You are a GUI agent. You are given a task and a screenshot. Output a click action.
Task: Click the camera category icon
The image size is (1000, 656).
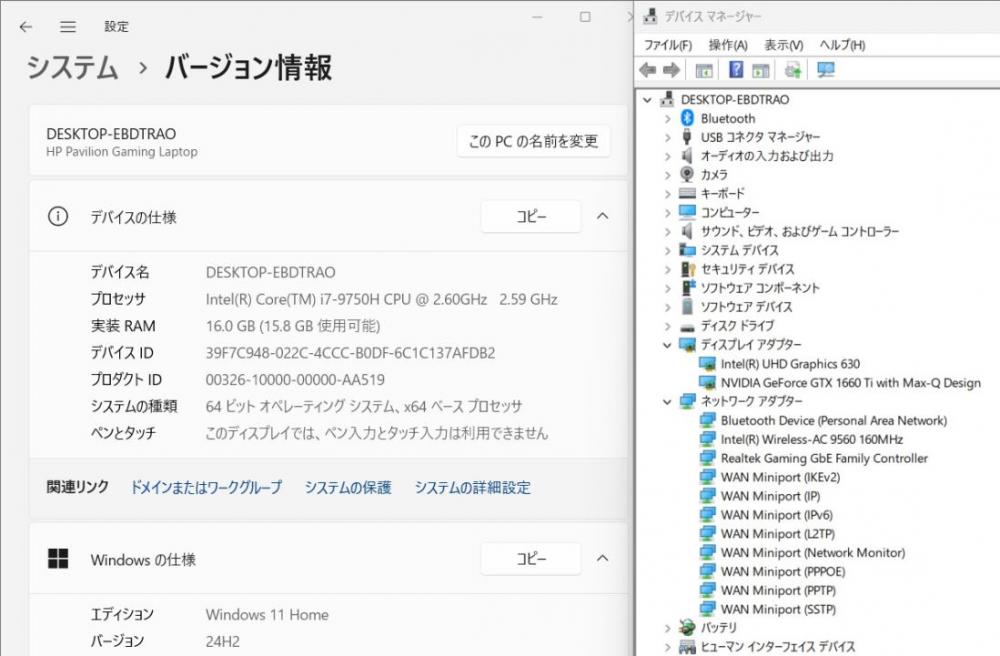point(687,174)
